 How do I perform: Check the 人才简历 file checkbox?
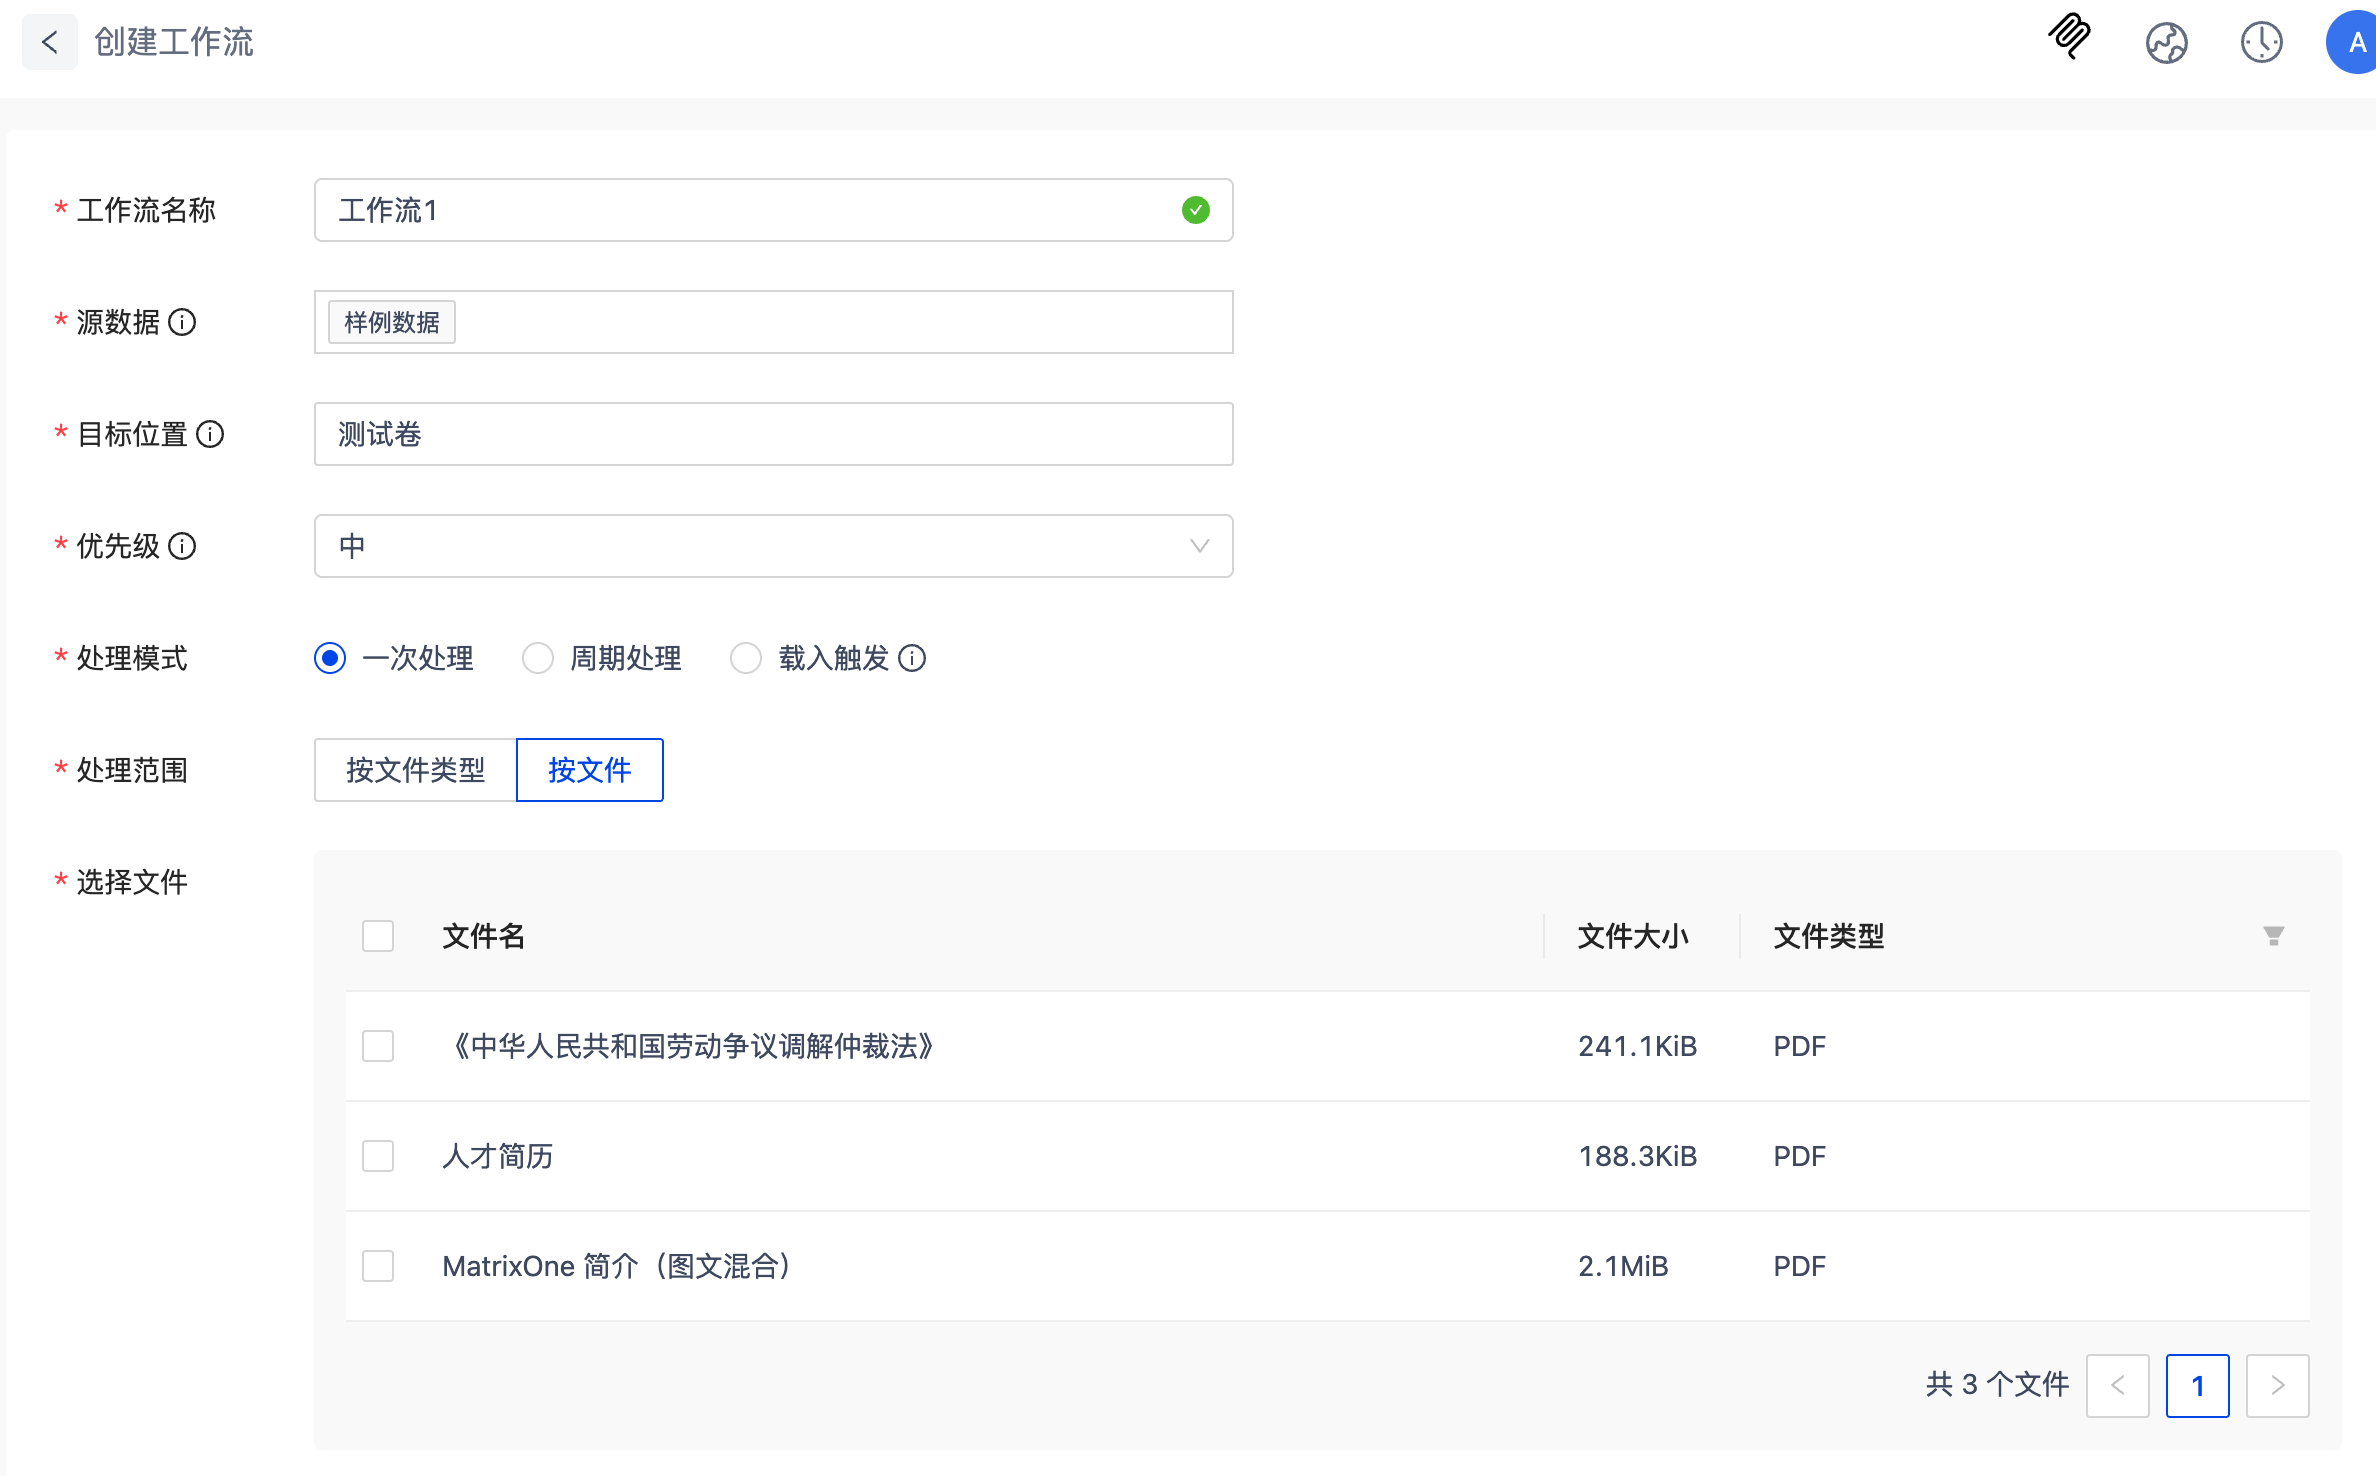(378, 1156)
